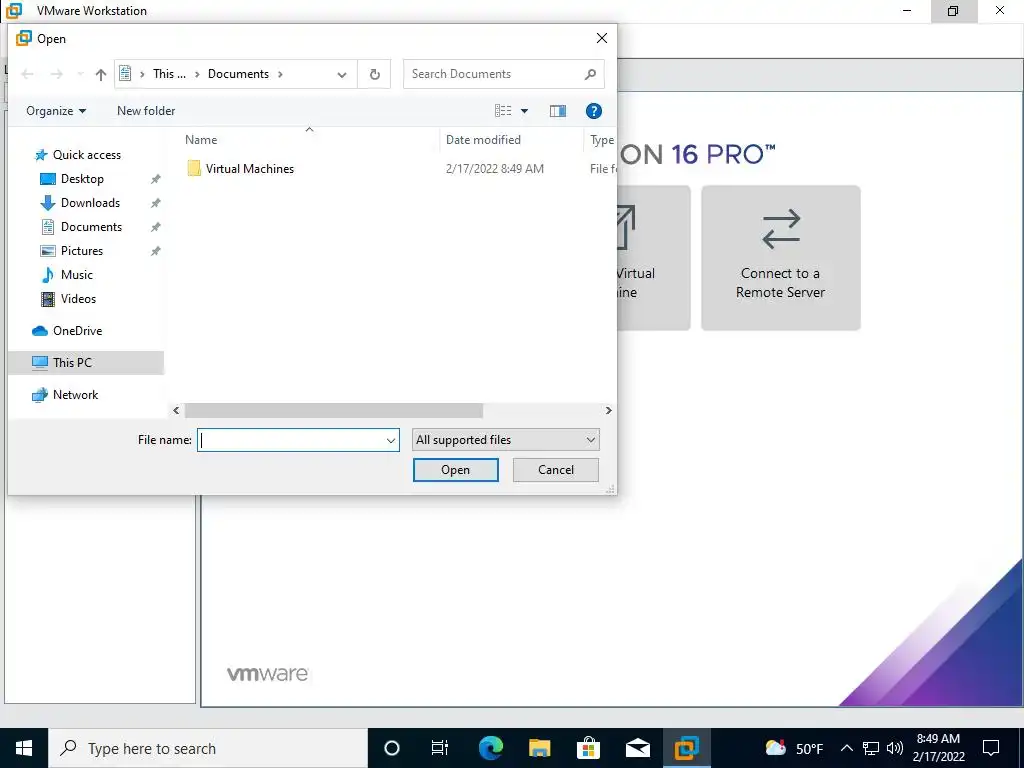Screen dimensions: 1024x768
Task: Change view layout icon
Action: [503, 111]
